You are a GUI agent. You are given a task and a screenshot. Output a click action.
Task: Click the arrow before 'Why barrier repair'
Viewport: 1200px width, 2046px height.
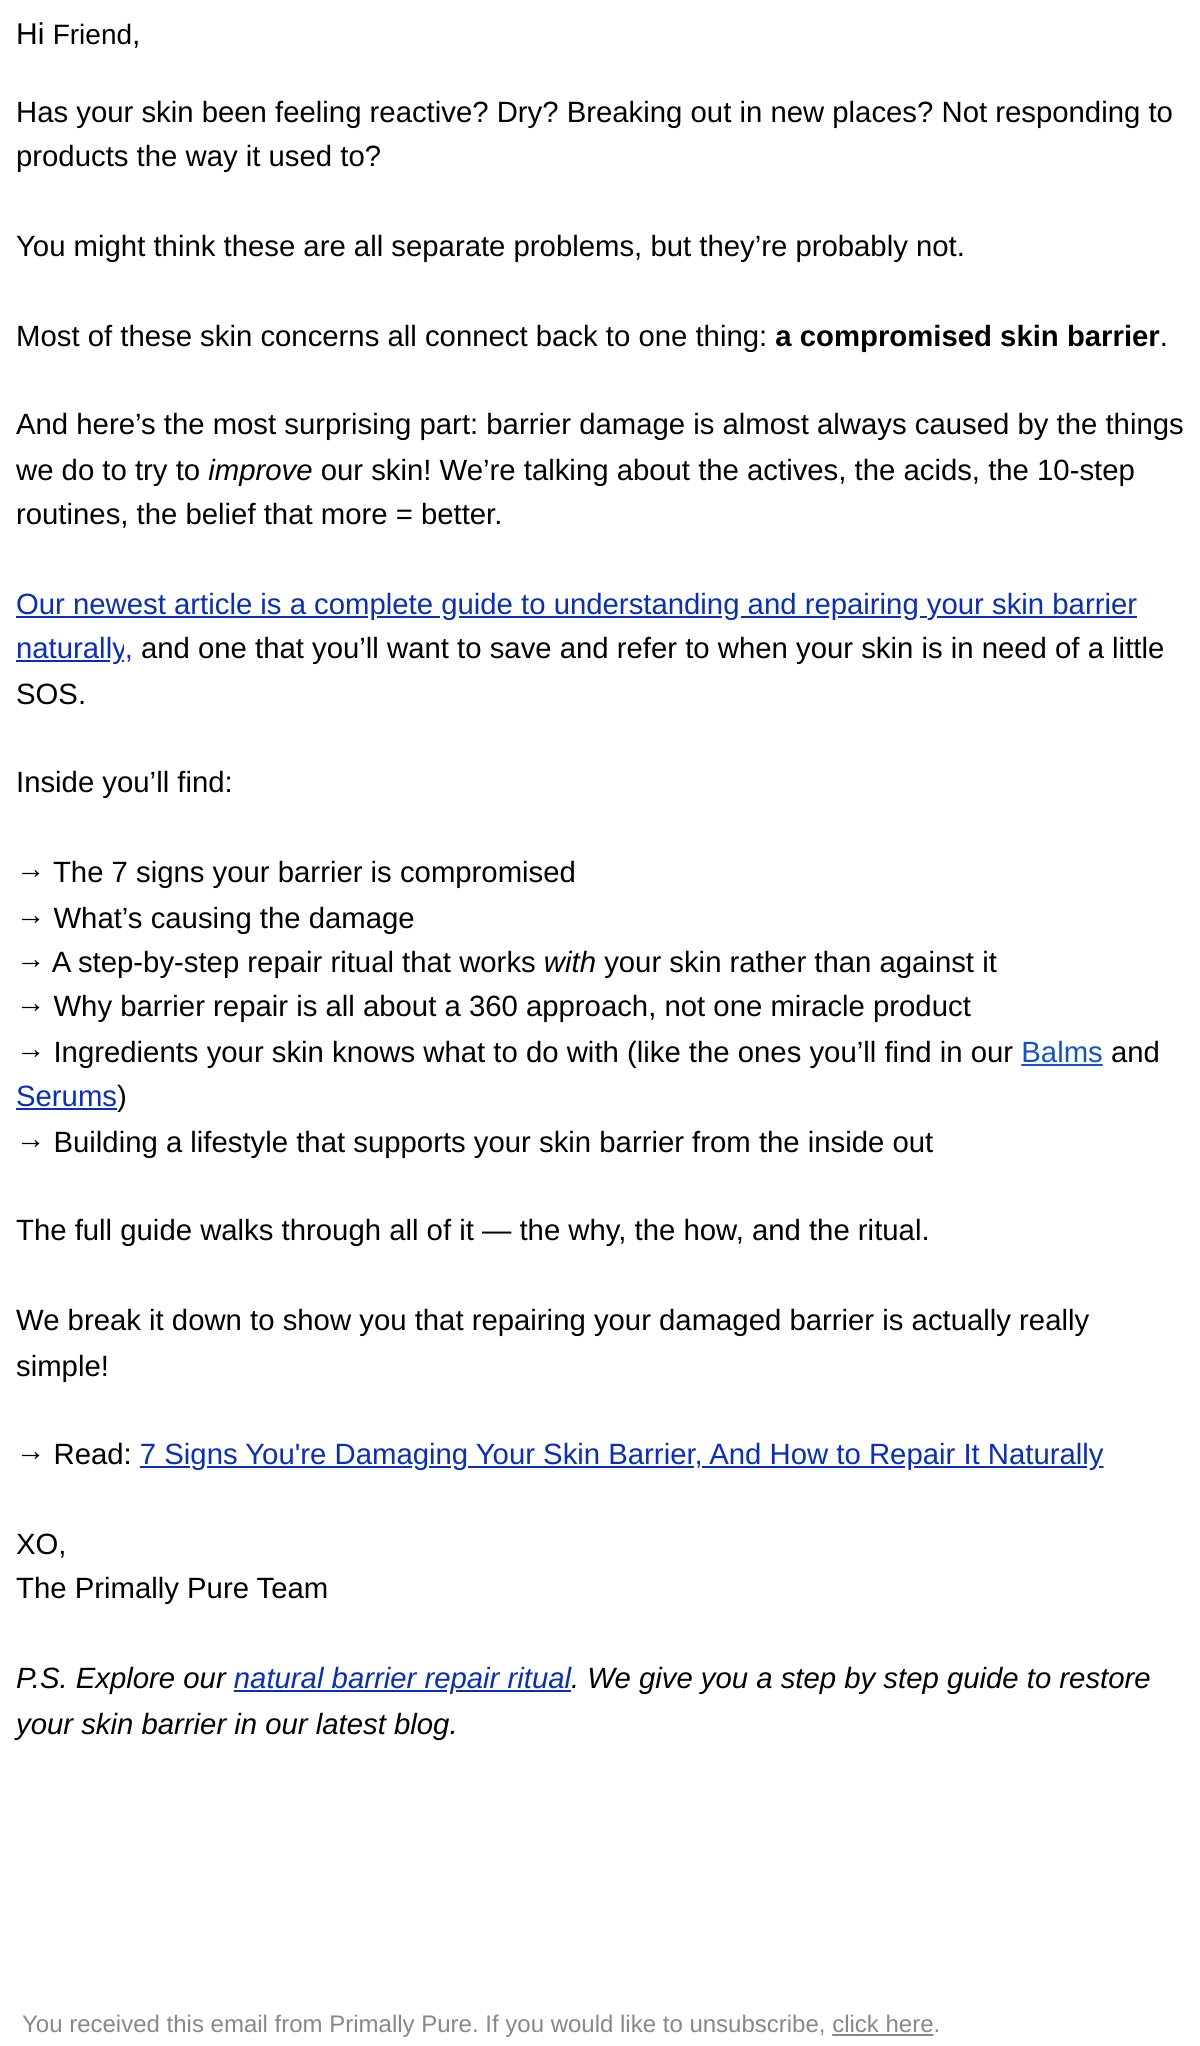tap(30, 1007)
